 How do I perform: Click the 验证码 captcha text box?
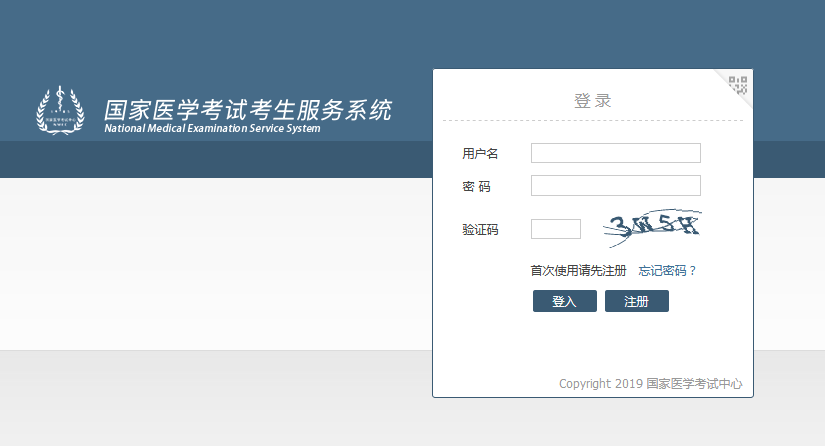555,229
